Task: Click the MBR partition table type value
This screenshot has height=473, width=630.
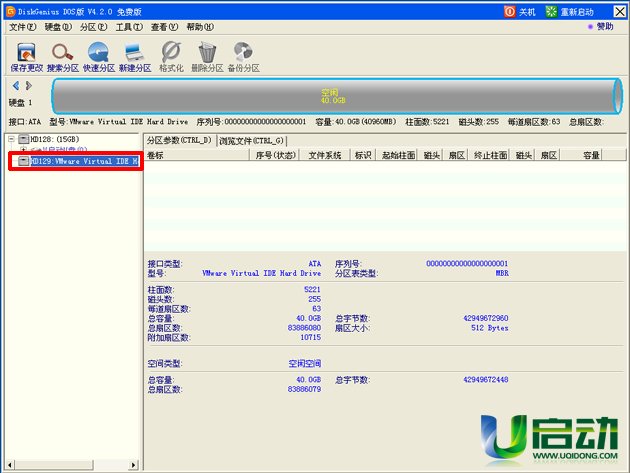Action: click(x=502, y=273)
